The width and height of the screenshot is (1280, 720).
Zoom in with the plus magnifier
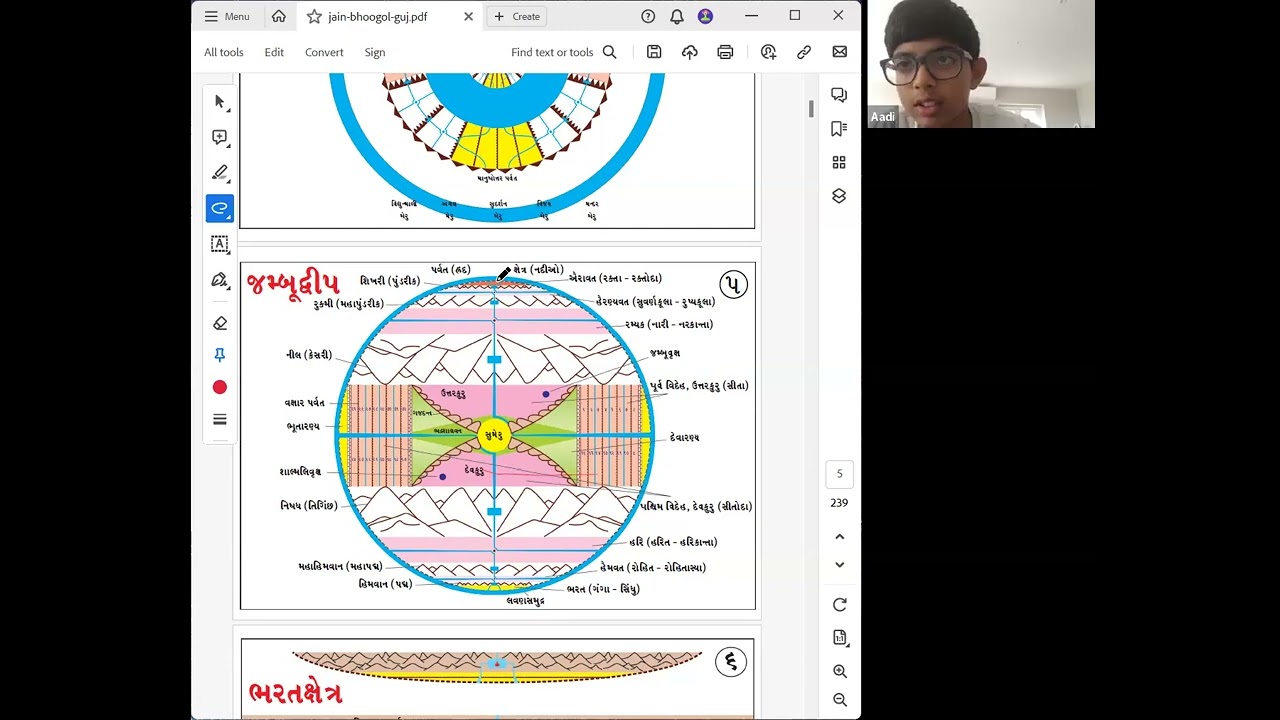pyautogui.click(x=840, y=671)
